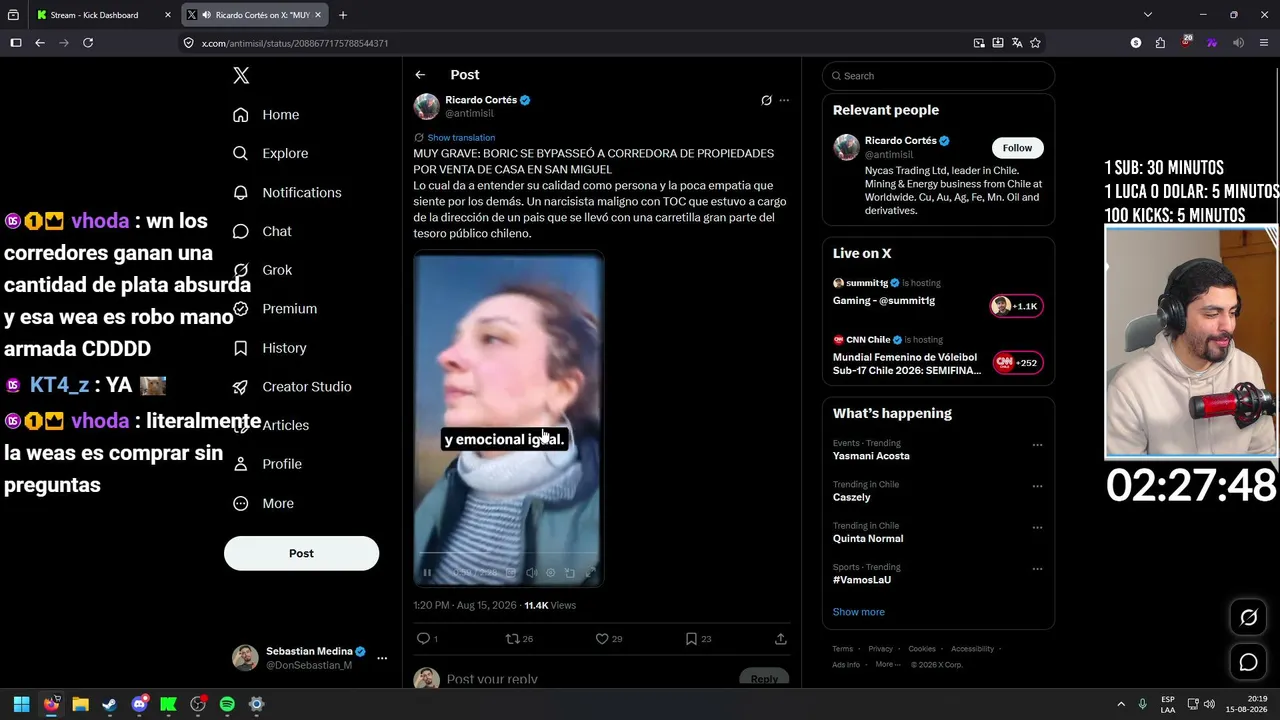1280x720 pixels.
Task: Translate the page via translate icon
Action: click(x=1017, y=43)
